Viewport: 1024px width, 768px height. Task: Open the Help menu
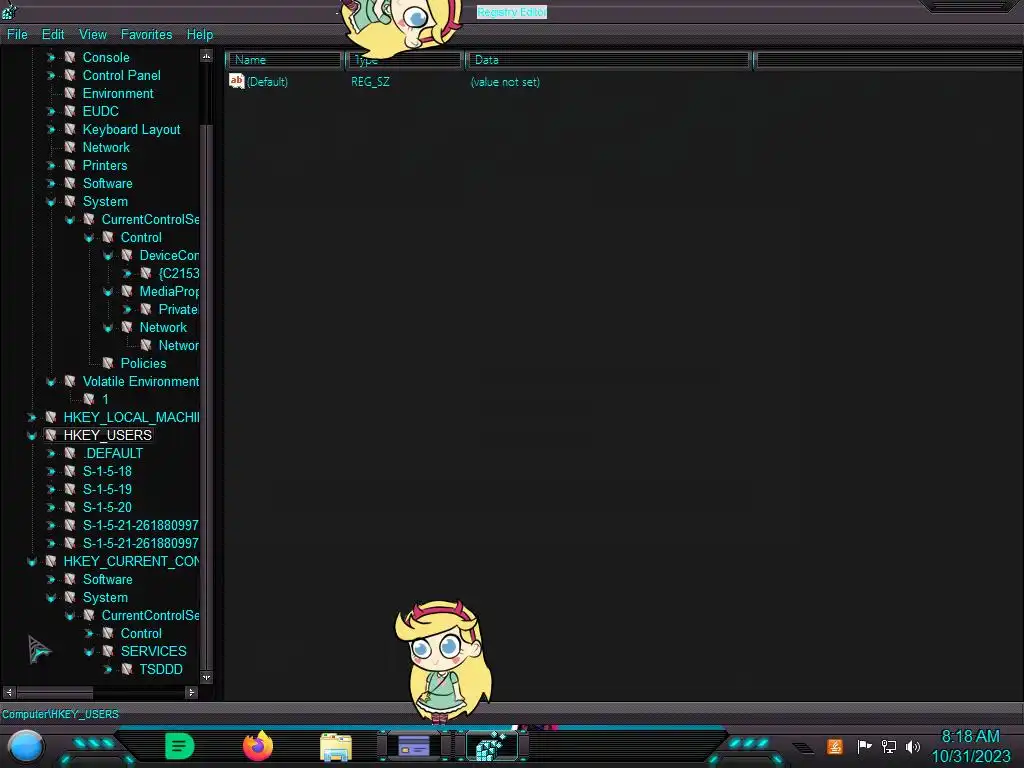pyautogui.click(x=200, y=35)
